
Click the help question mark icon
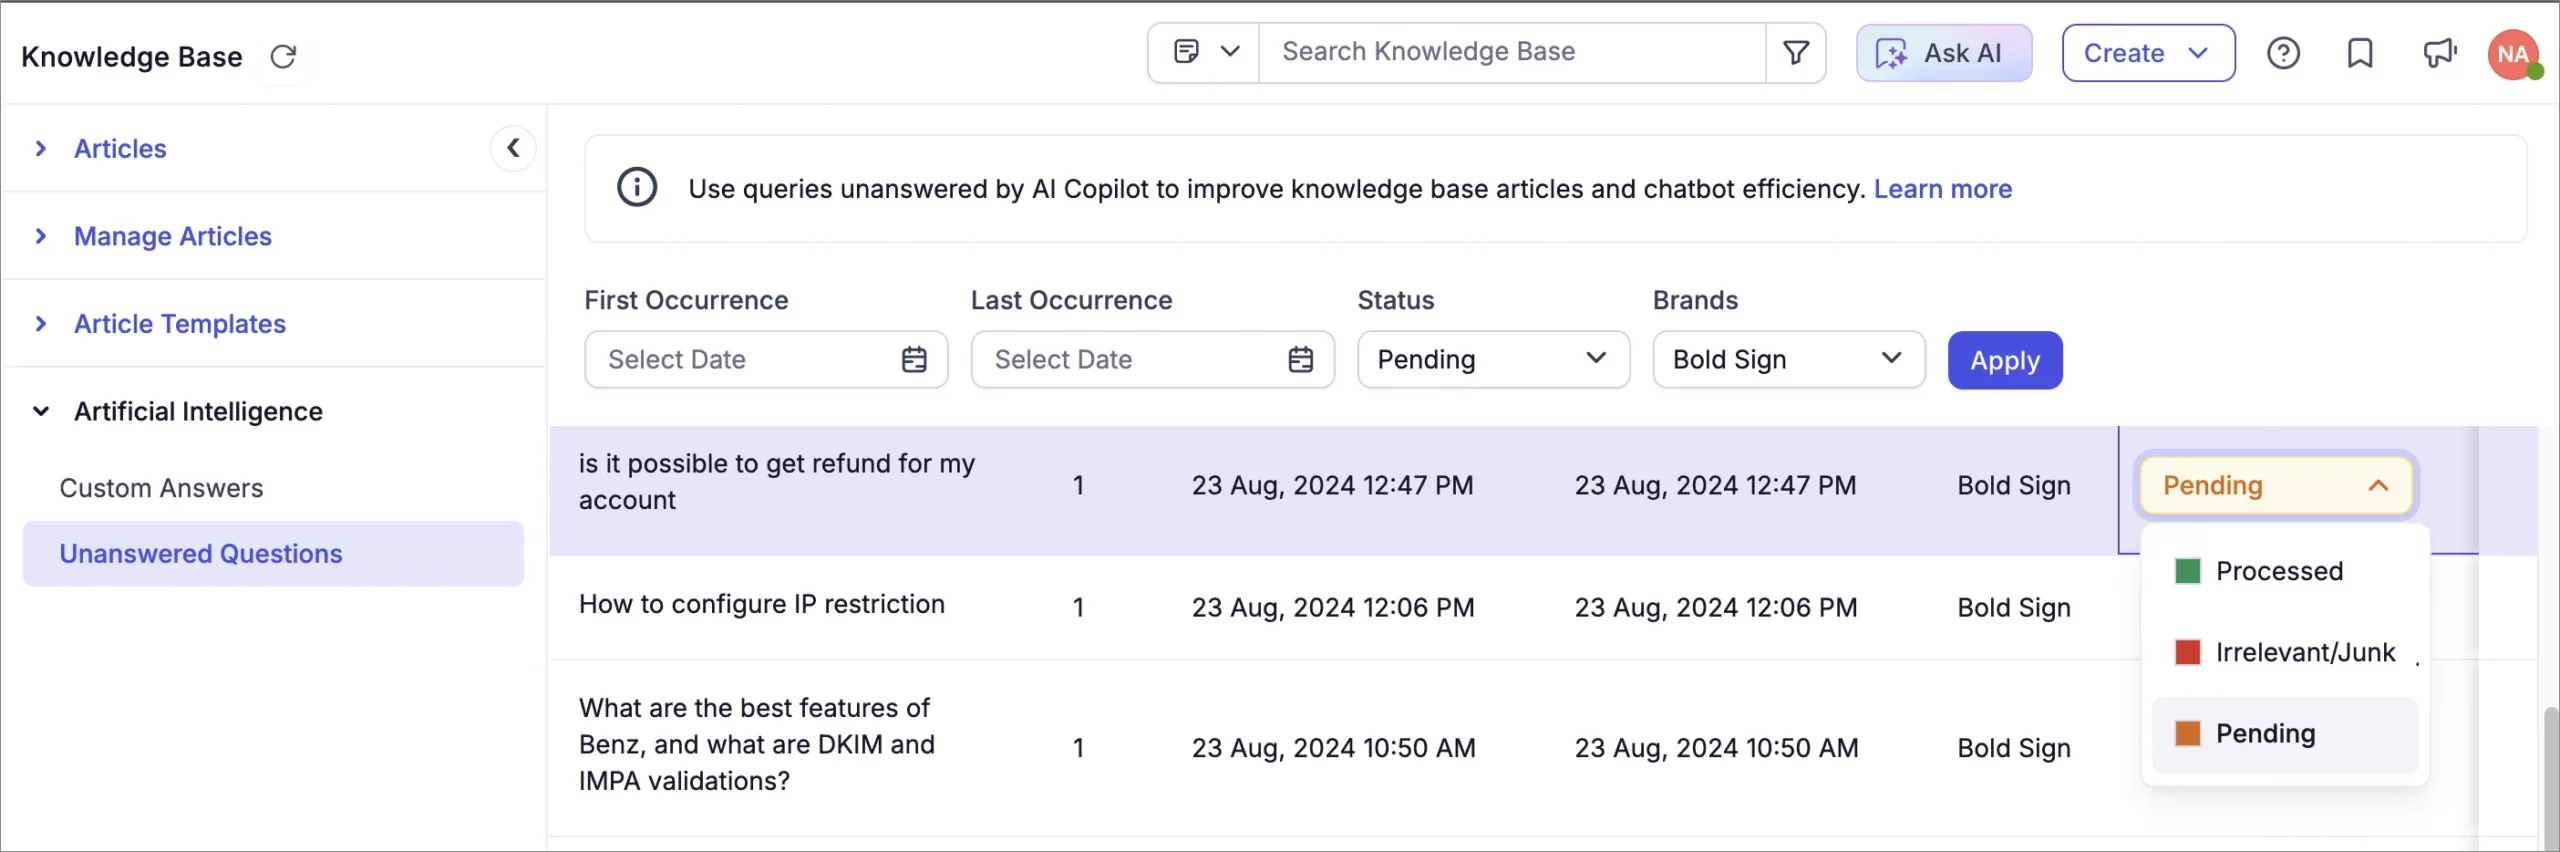[2283, 53]
